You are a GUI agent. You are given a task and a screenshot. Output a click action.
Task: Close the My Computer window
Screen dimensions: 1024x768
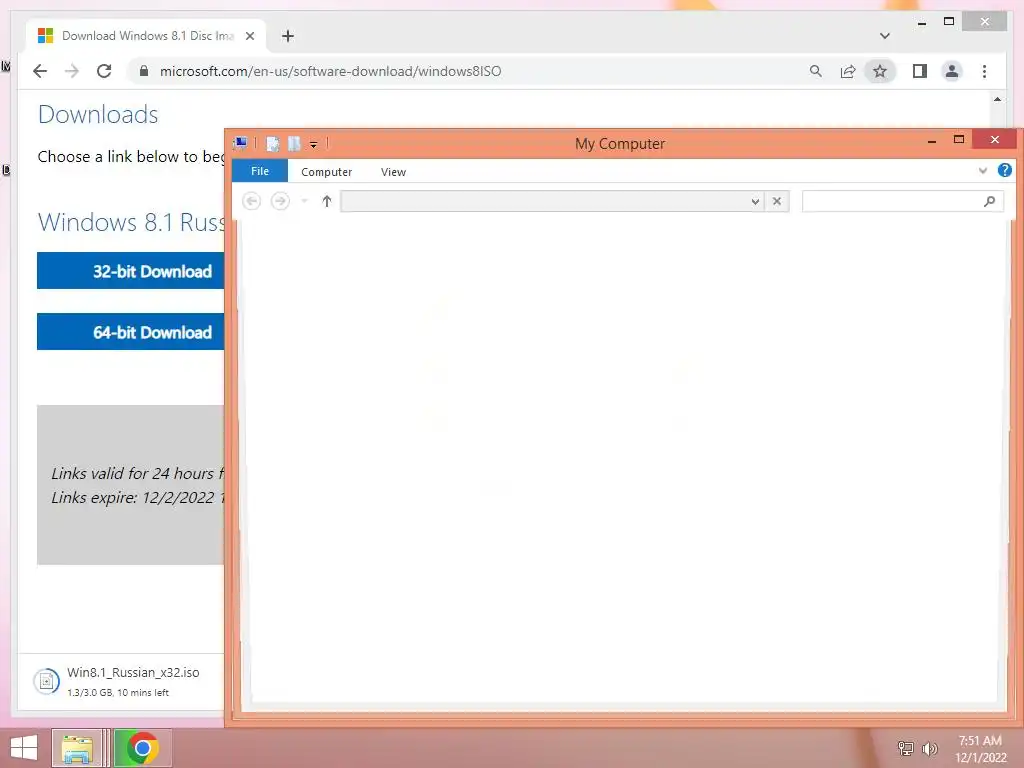tap(995, 140)
